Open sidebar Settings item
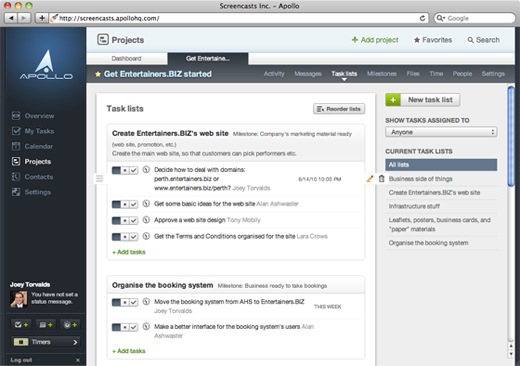Viewport: 520px width, 366px height. point(31,192)
